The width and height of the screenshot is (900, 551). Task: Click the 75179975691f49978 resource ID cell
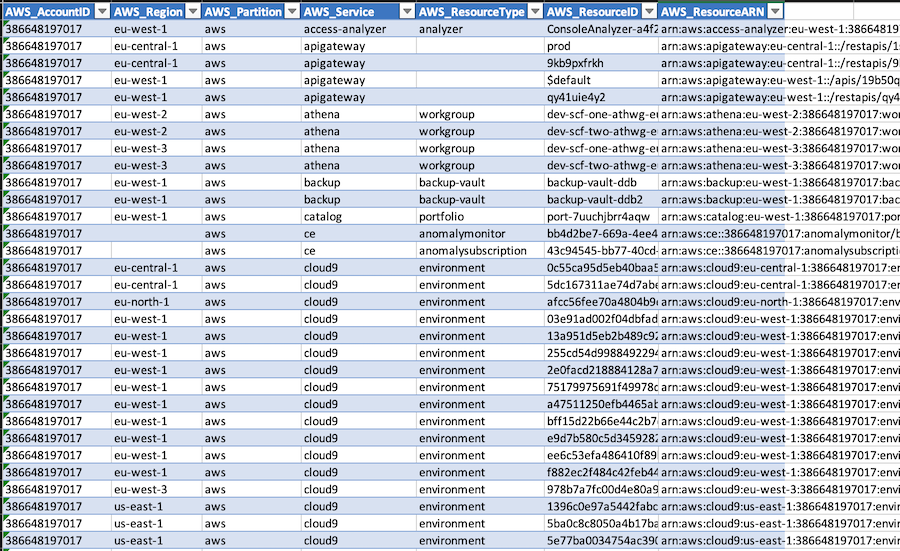coord(601,387)
